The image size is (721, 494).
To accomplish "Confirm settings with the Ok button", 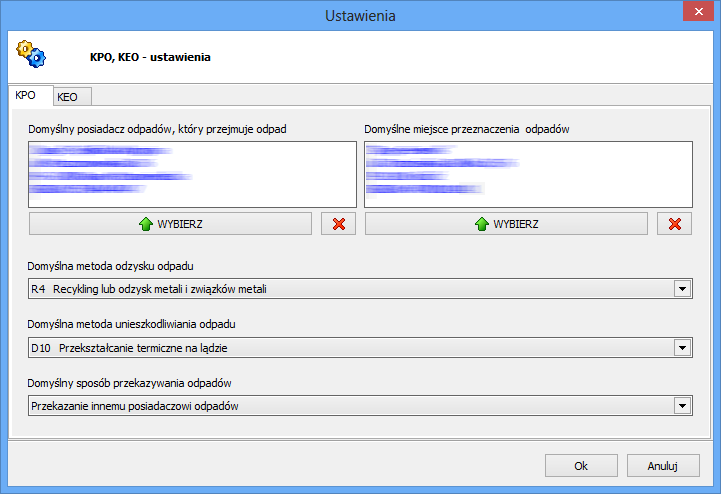I will [x=581, y=466].
